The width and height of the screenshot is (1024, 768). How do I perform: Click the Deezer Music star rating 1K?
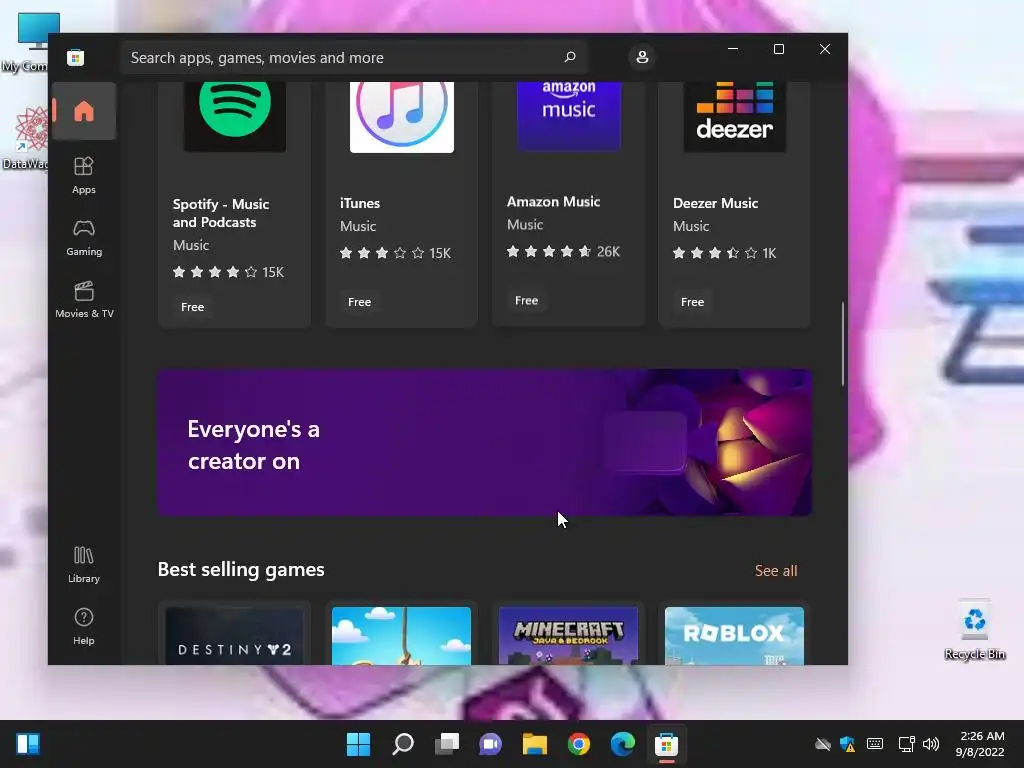tap(724, 253)
